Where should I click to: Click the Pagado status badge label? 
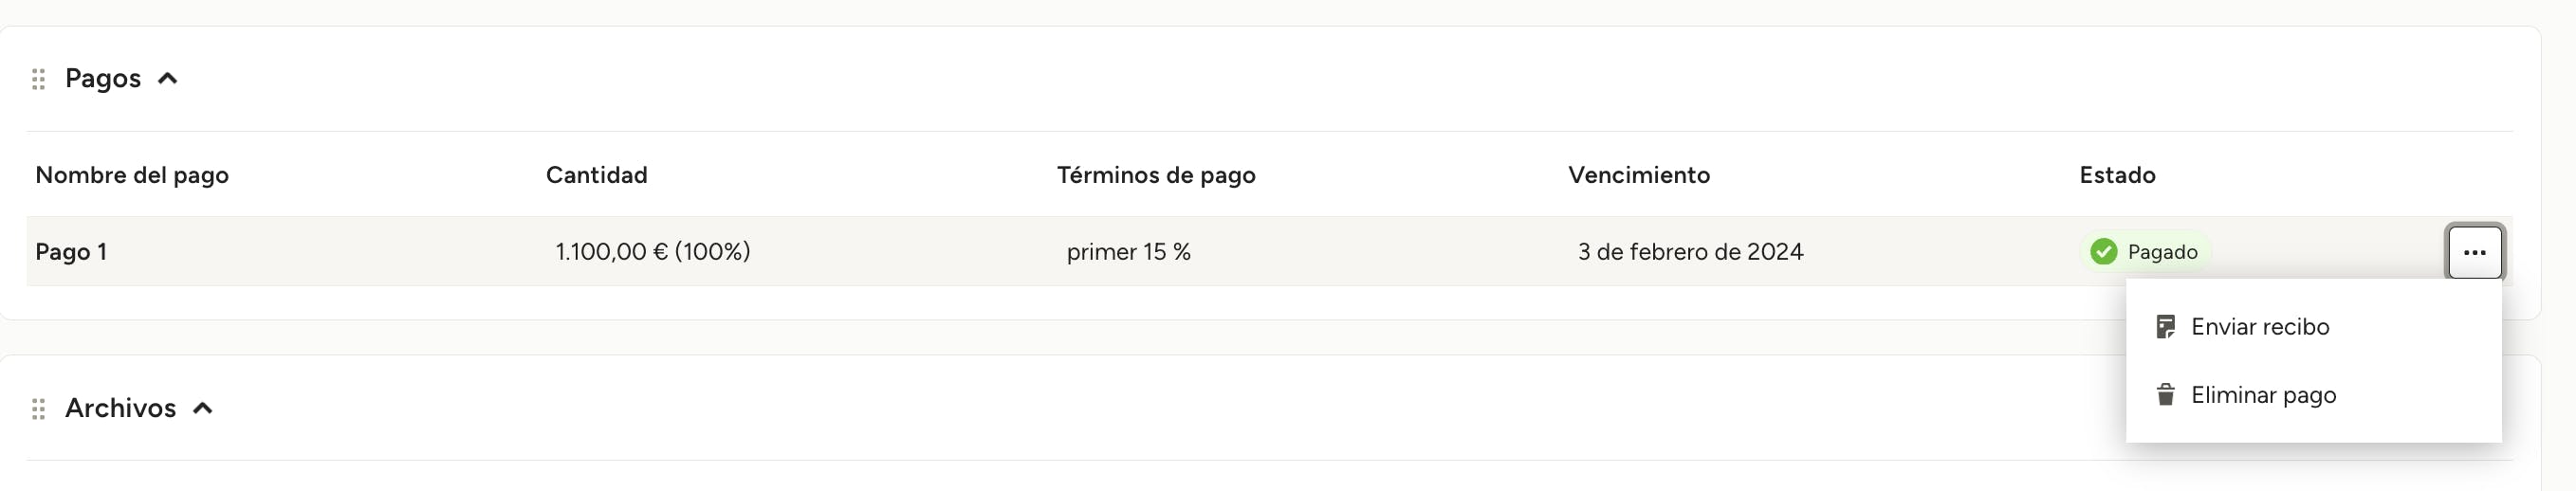[2162, 252]
